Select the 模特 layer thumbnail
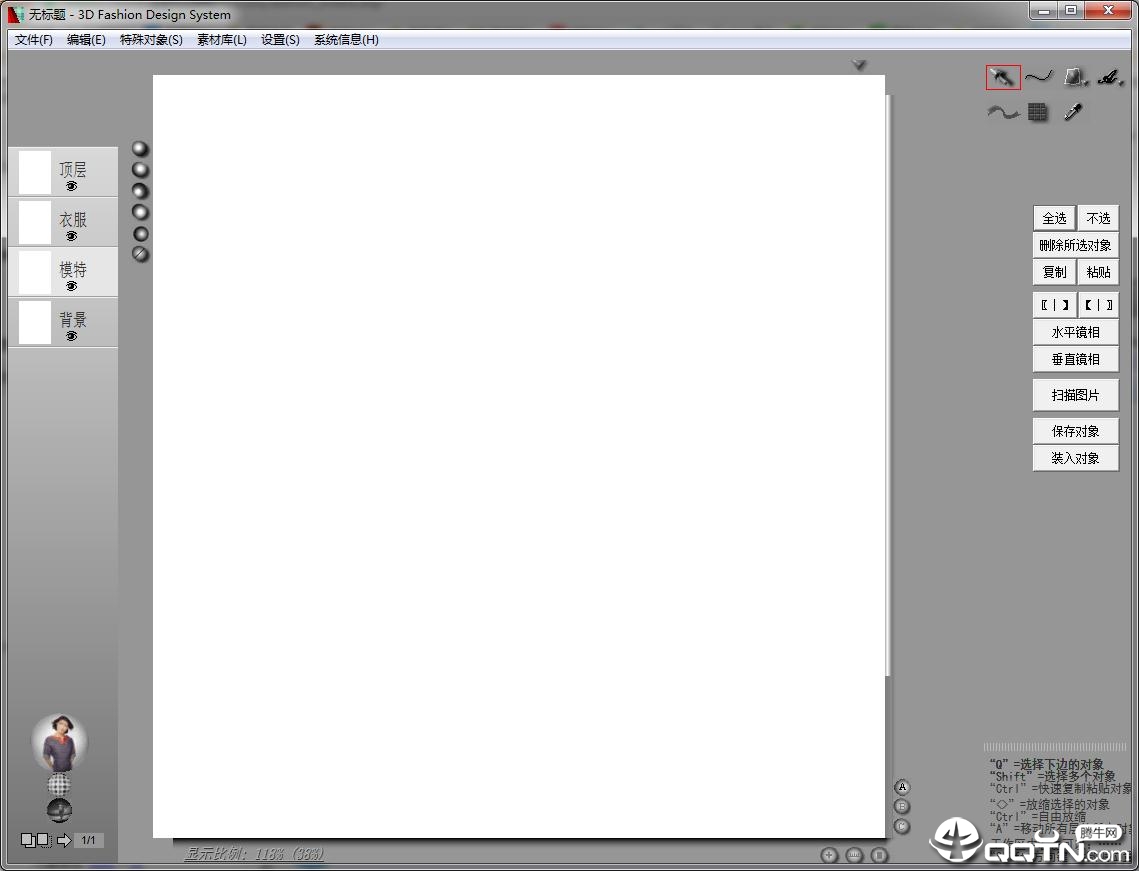 point(34,272)
